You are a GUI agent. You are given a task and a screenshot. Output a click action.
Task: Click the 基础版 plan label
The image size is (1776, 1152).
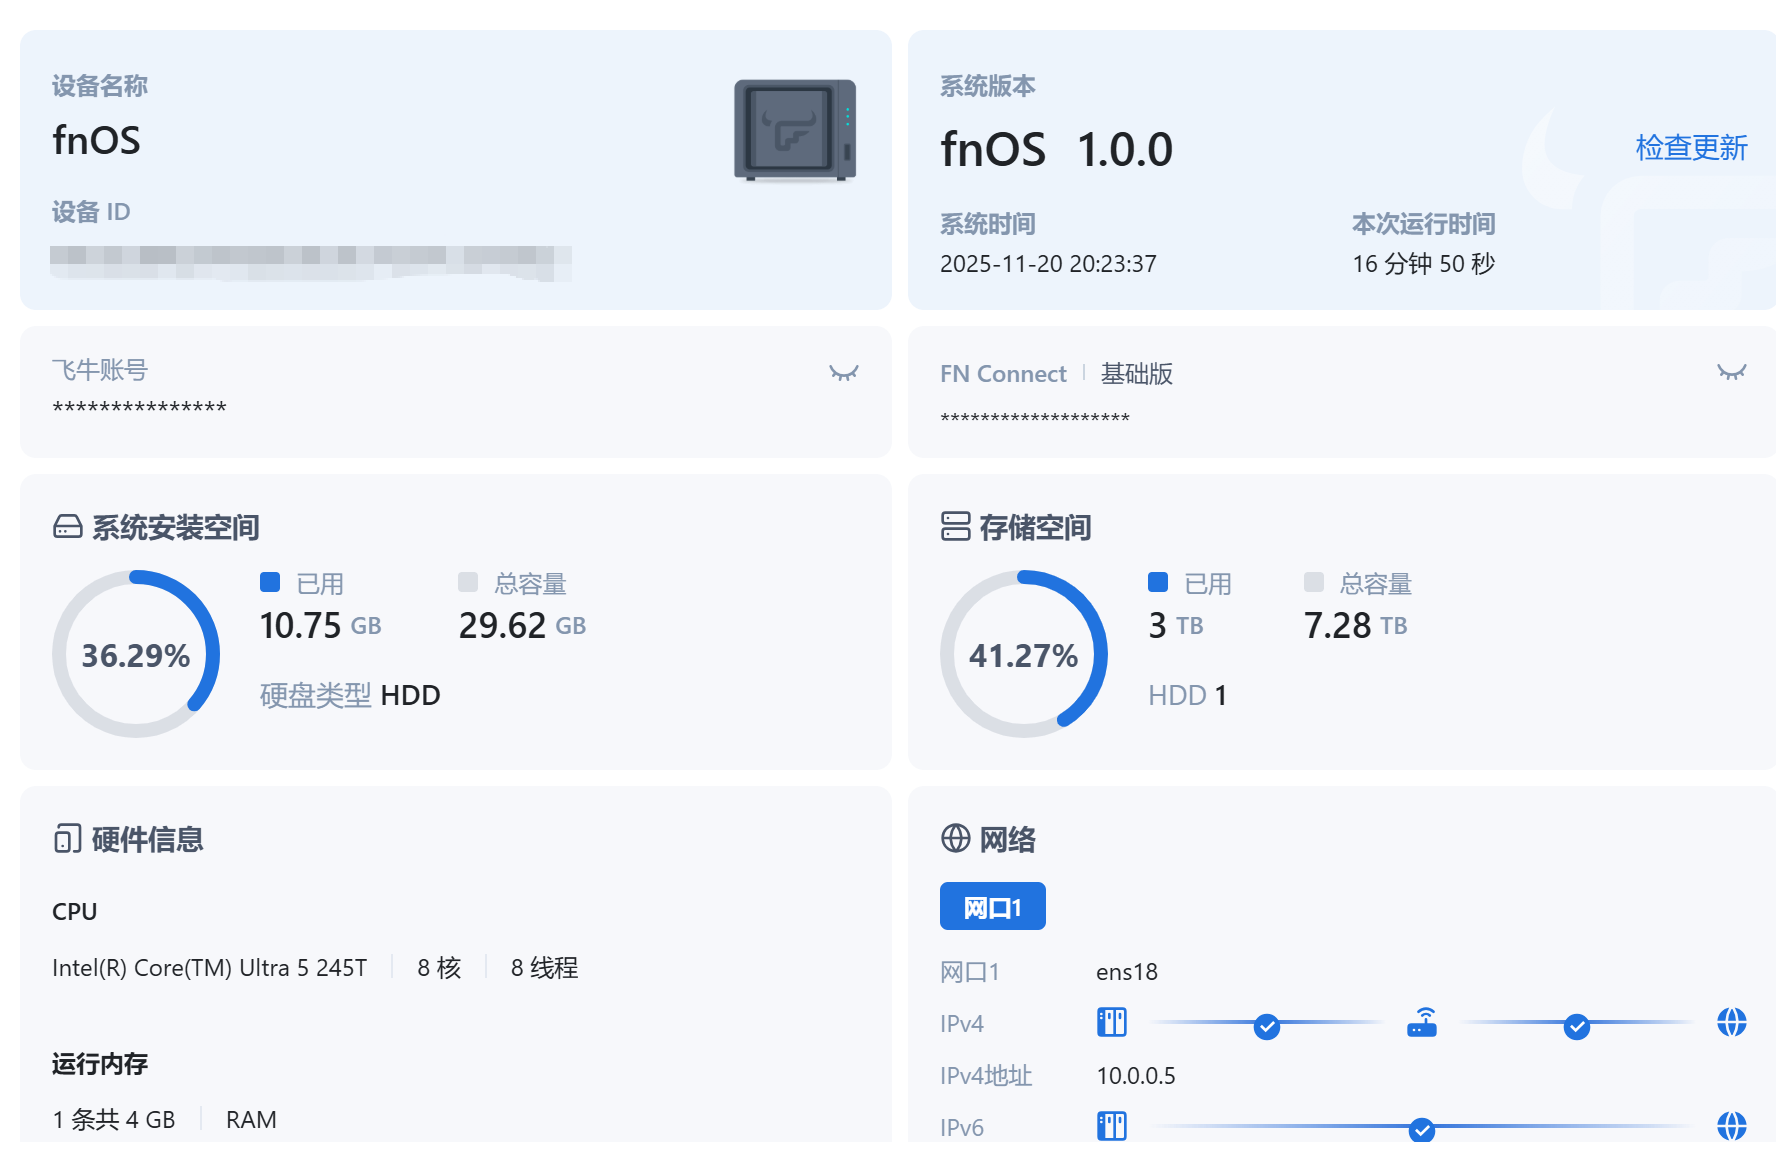[x=1137, y=374]
